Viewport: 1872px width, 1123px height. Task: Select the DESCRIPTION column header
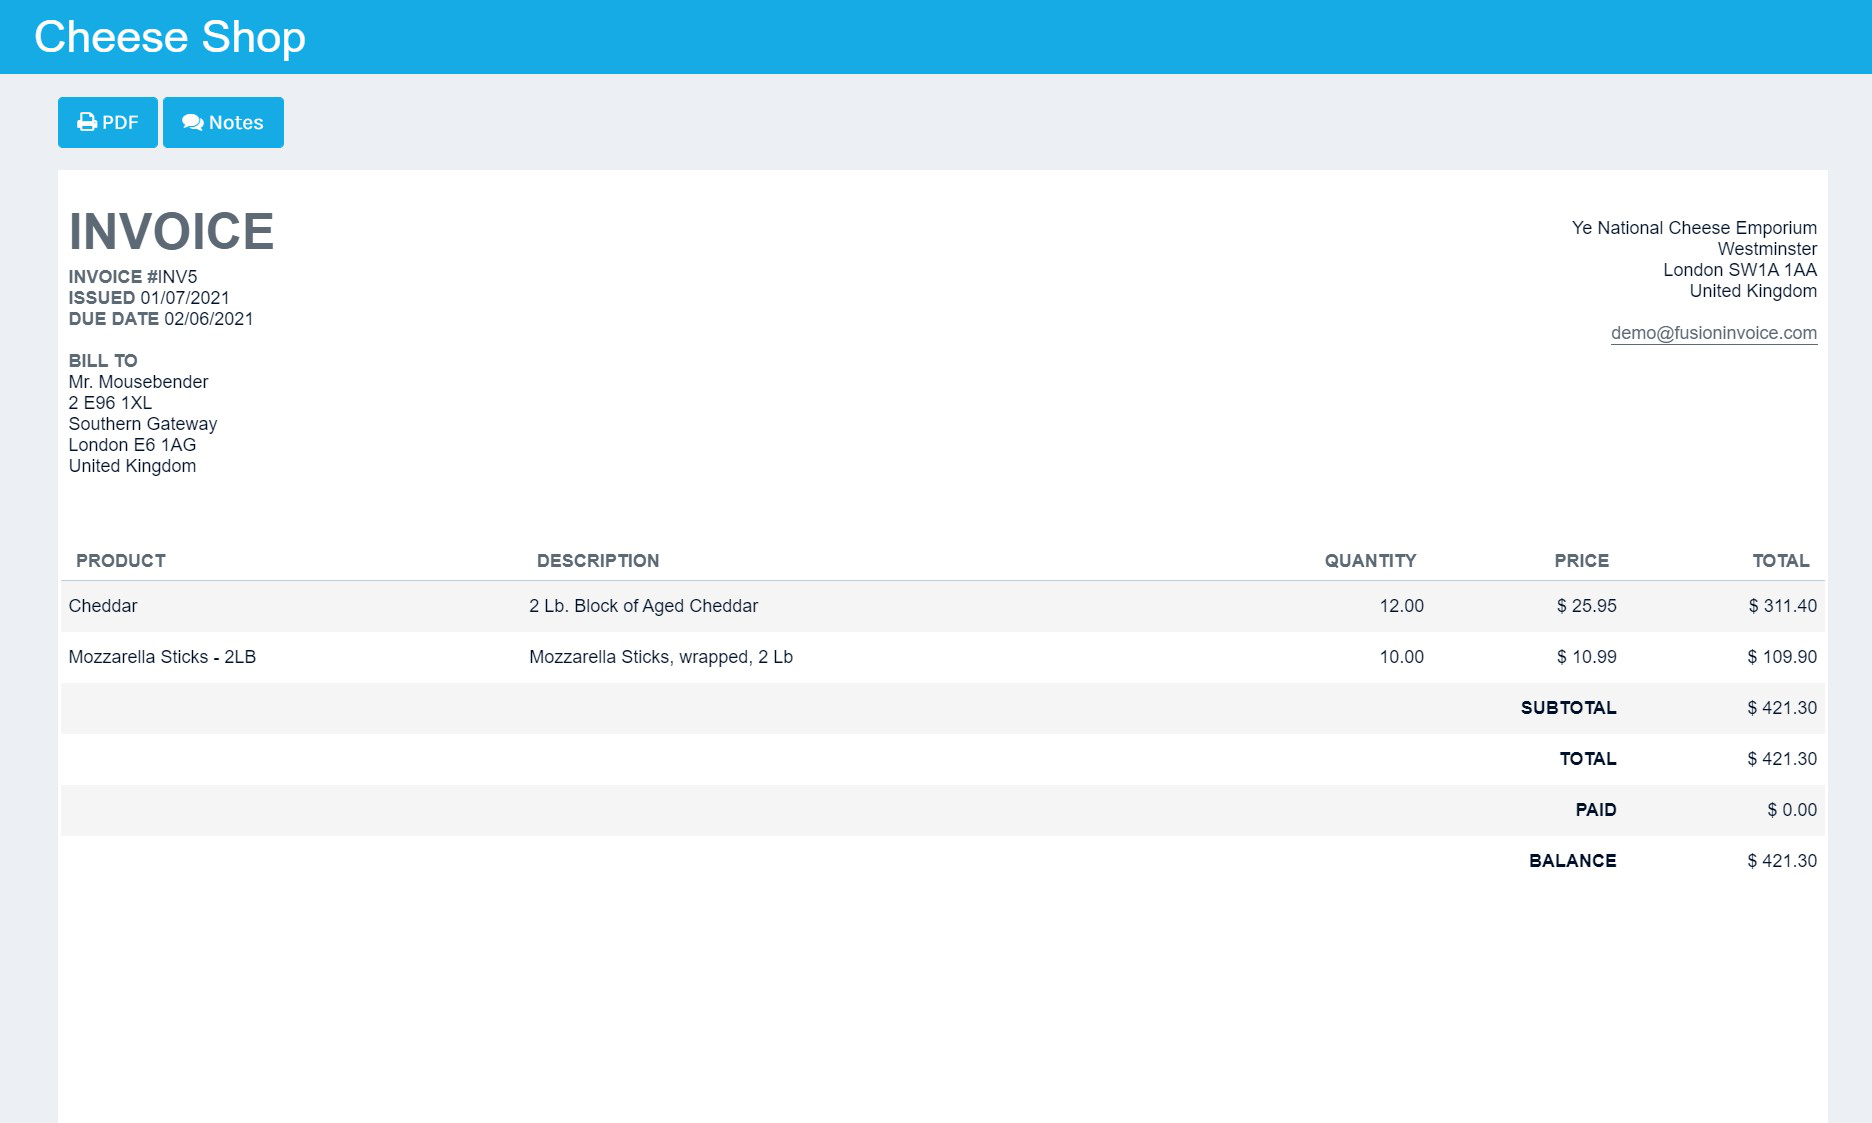[x=597, y=561]
